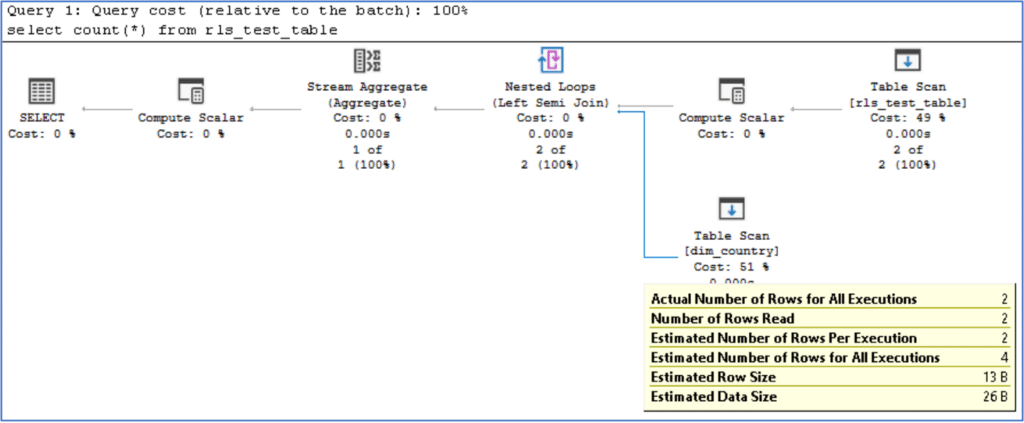Select the Stream Aggregate operator icon
Viewport: 1024px width, 423px height.
pyautogui.click(x=367, y=60)
